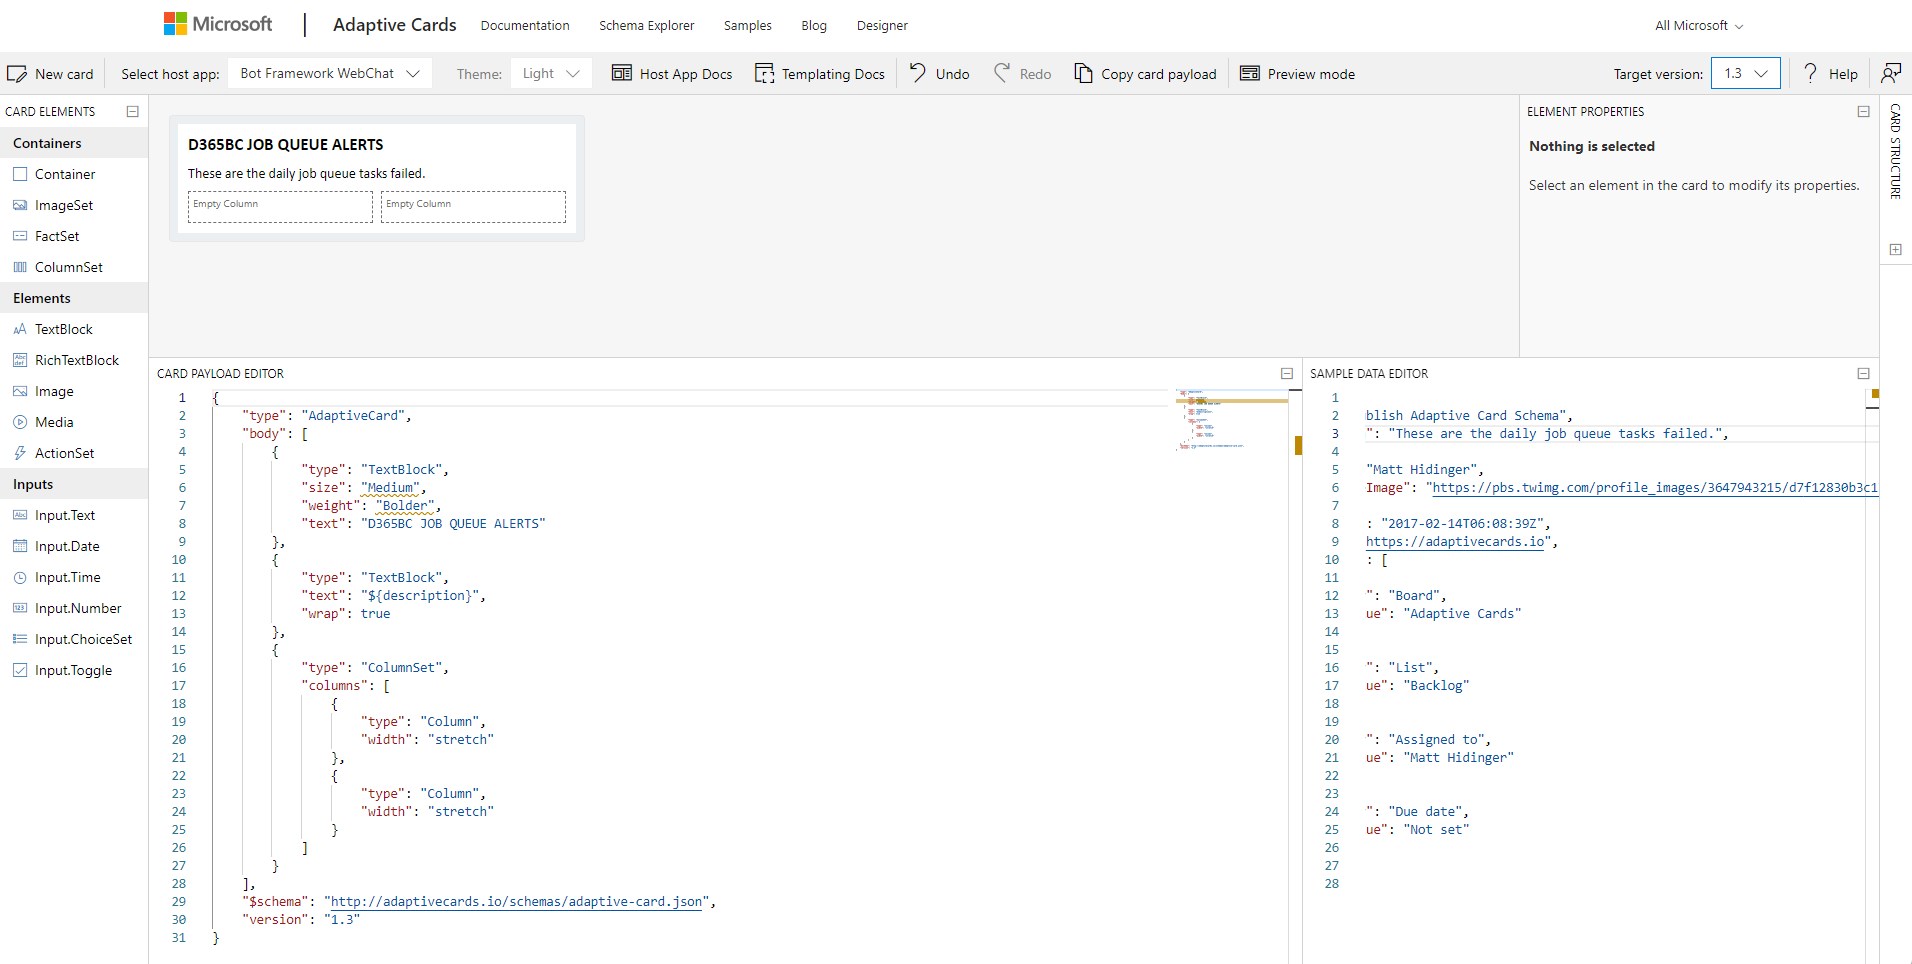Switch to Preview mode
This screenshot has width=1912, height=964.
coord(1297,74)
